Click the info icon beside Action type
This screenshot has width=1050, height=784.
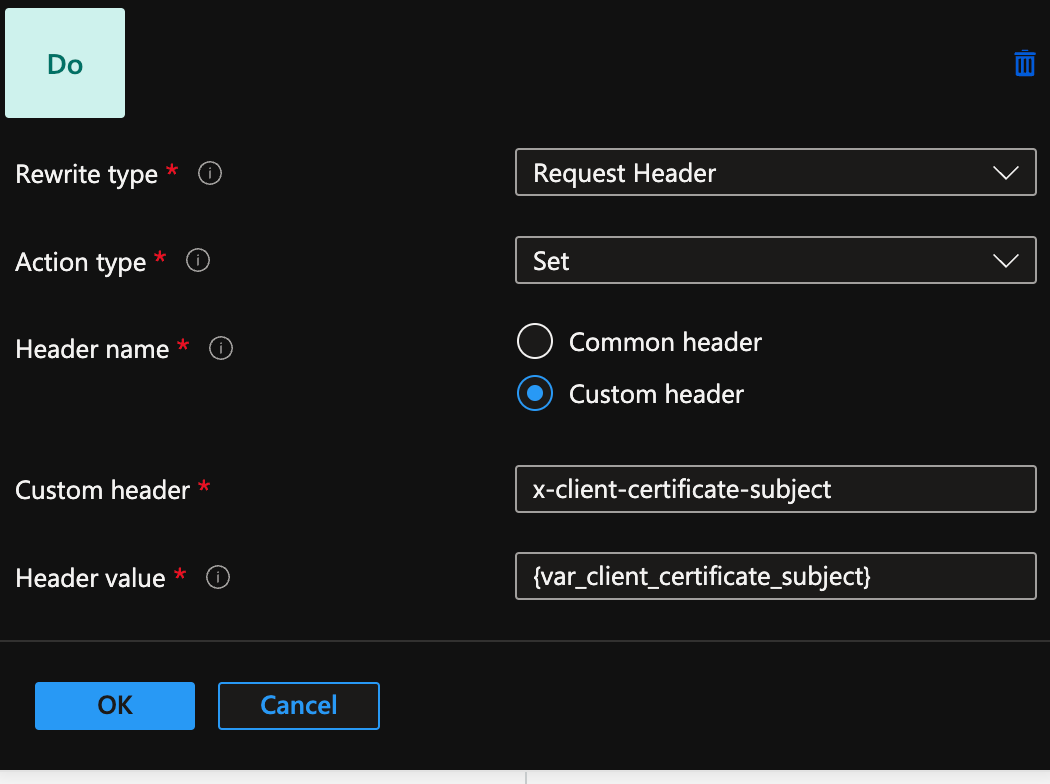(198, 261)
